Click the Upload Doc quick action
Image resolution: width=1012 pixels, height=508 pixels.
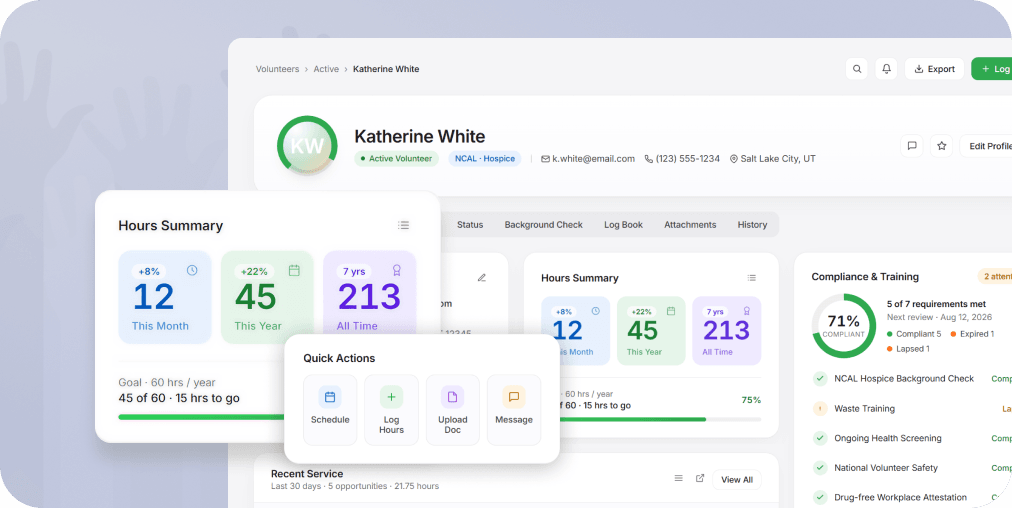coord(452,410)
